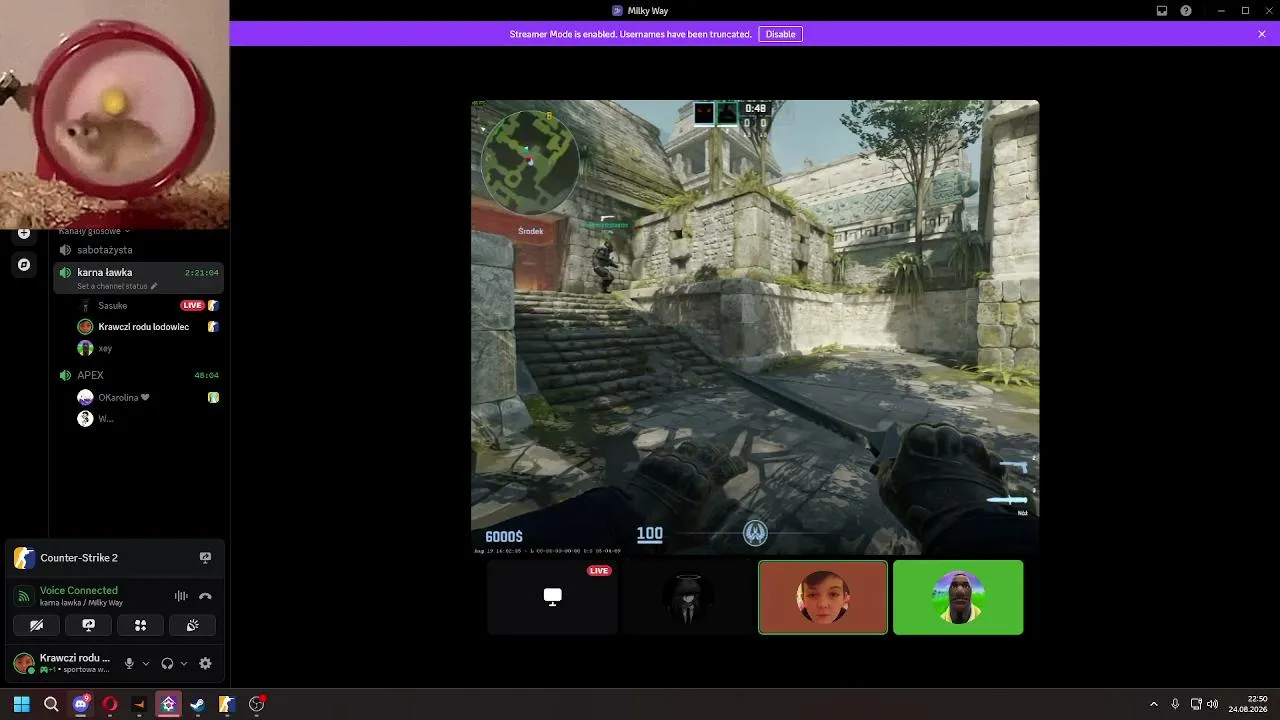Open the Help question mark icon

[1186, 11]
